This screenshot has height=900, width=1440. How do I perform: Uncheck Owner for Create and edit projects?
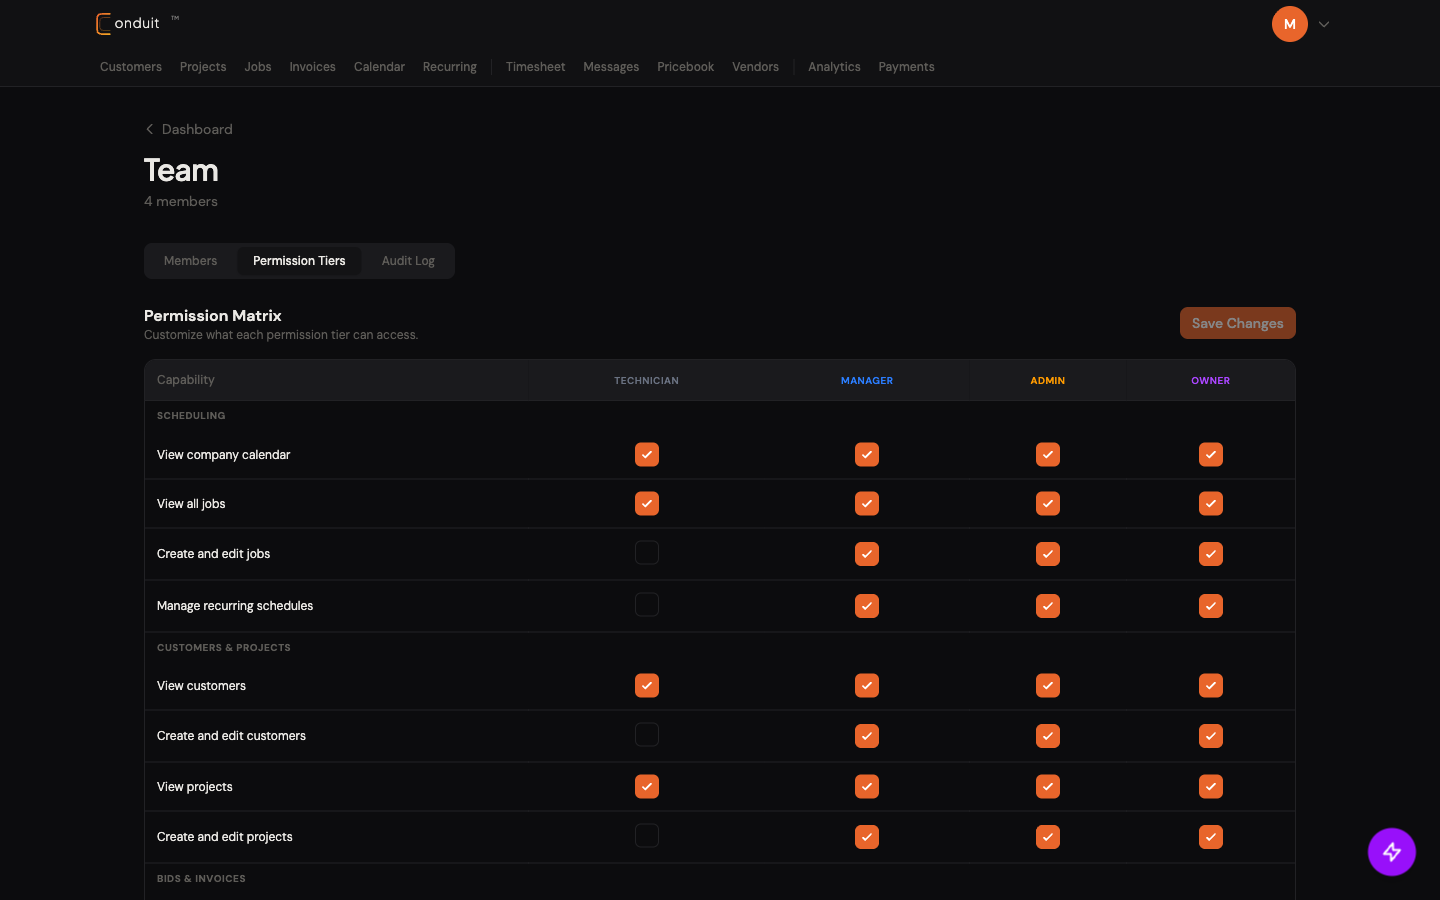(1211, 837)
